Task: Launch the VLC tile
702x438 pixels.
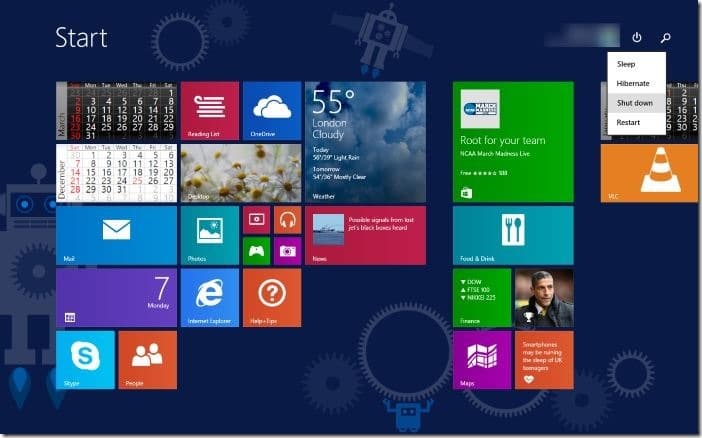Action: pyautogui.click(x=649, y=173)
